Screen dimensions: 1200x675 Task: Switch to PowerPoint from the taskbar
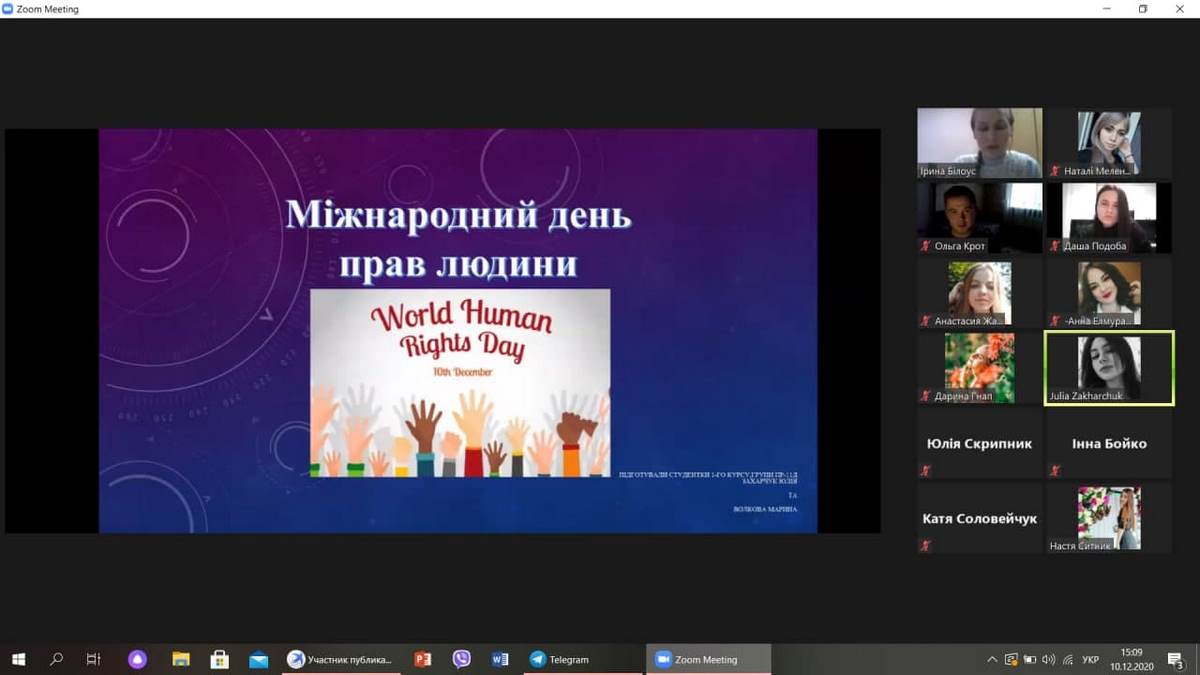coord(423,659)
